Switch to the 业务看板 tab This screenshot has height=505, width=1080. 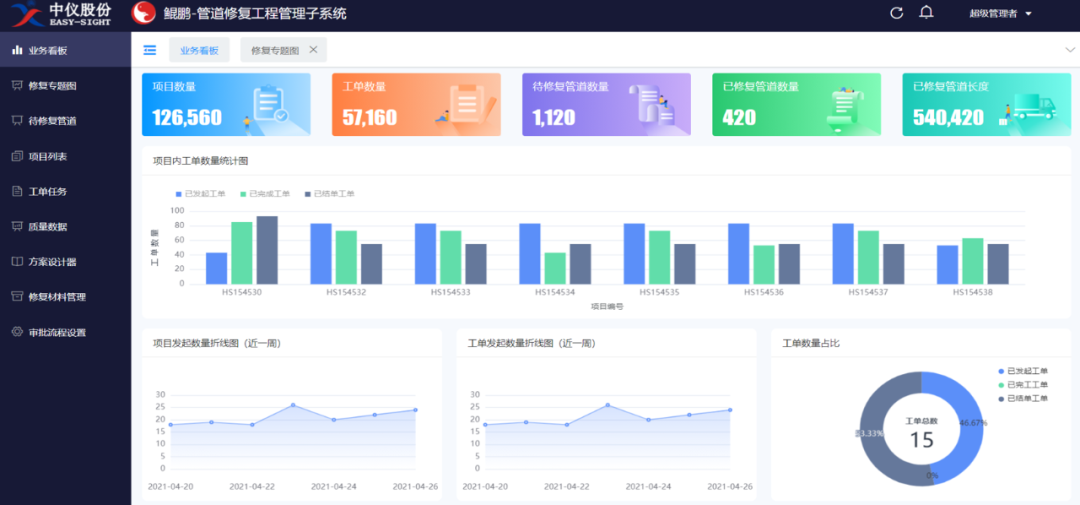pyautogui.click(x=199, y=50)
